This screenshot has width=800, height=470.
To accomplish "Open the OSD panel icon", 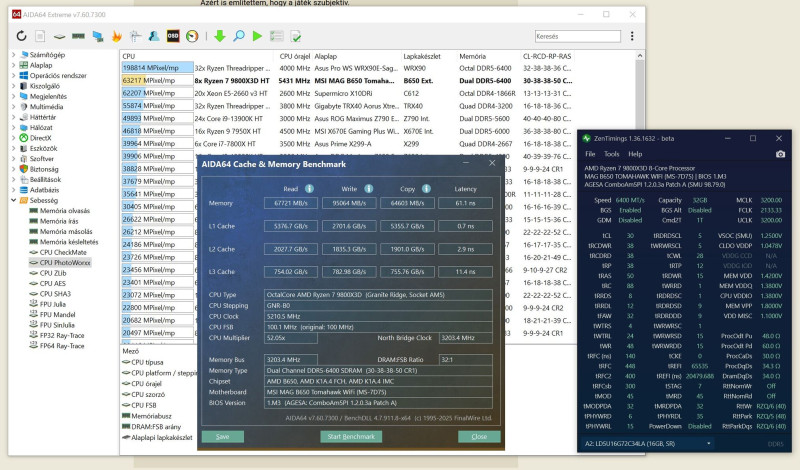I will [173, 36].
